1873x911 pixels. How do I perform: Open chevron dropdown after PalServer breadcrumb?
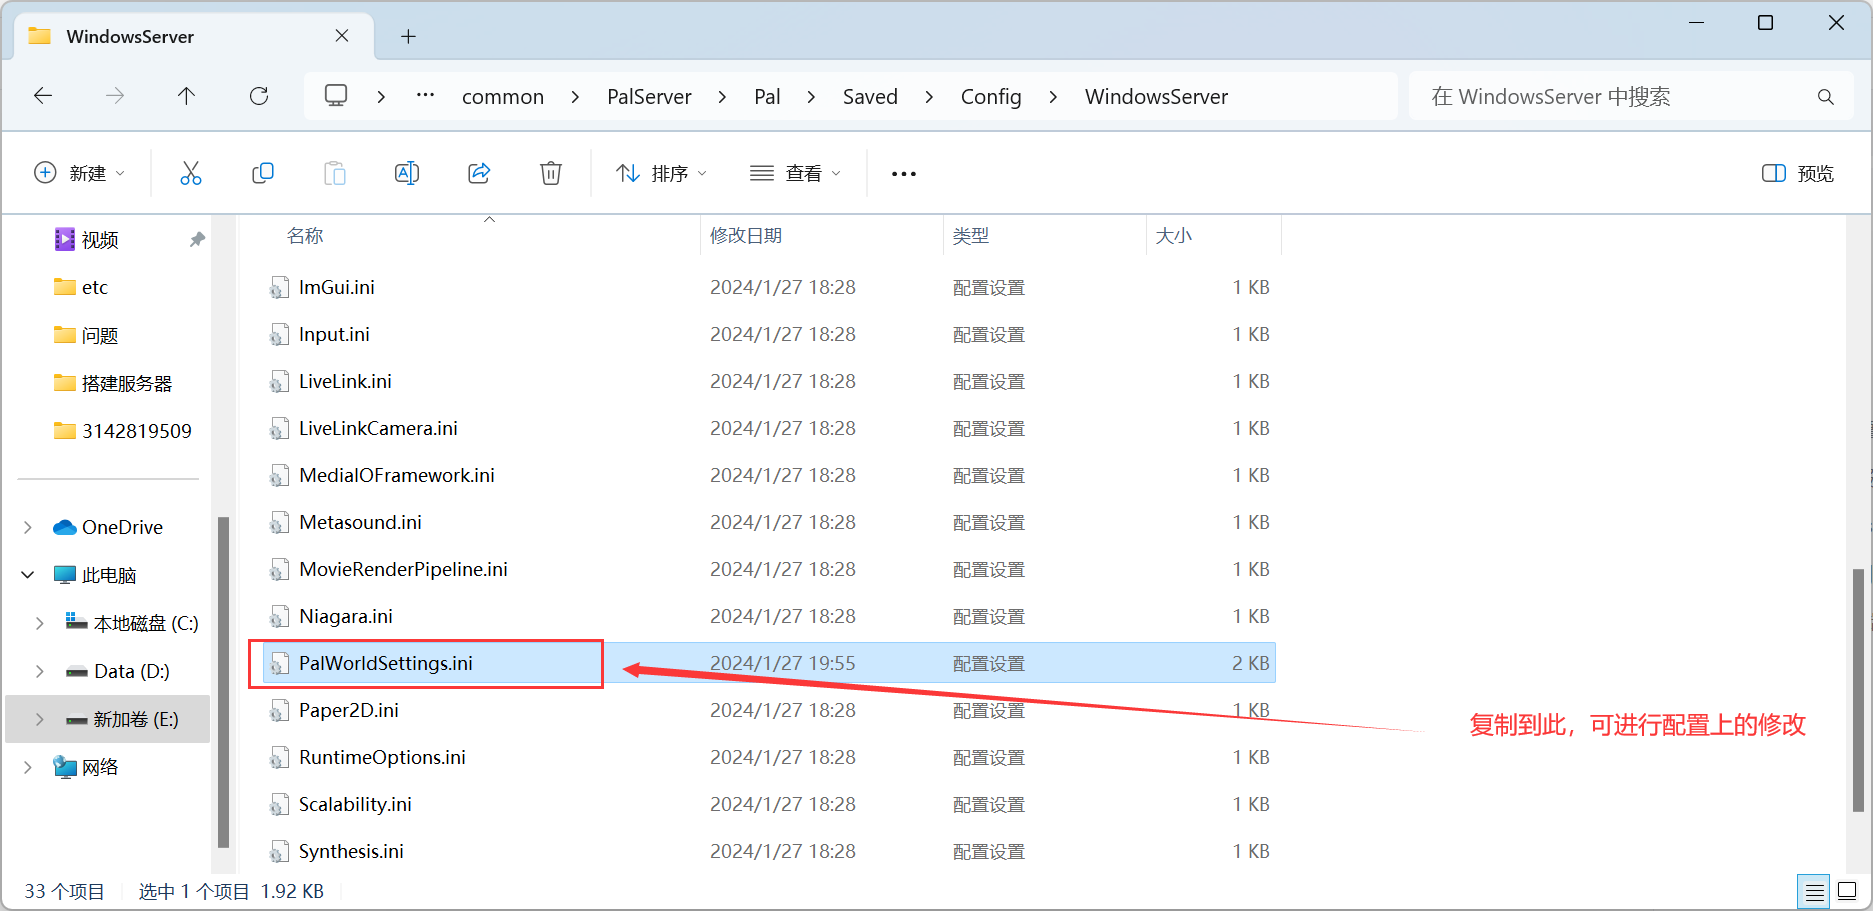pyautogui.click(x=722, y=97)
